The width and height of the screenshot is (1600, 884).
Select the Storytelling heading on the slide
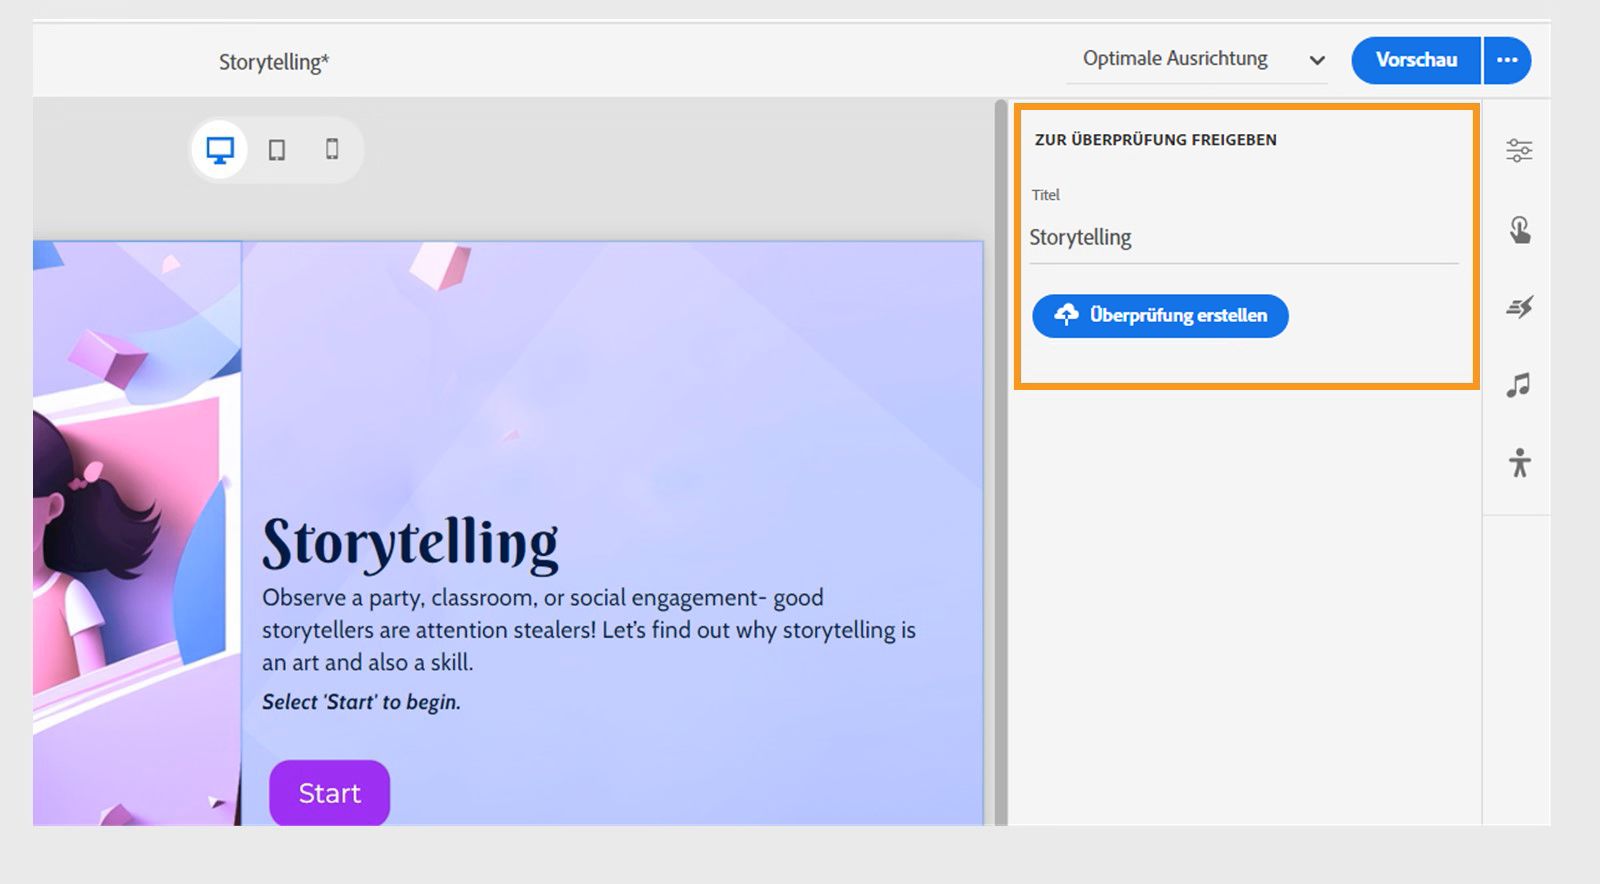click(x=410, y=544)
